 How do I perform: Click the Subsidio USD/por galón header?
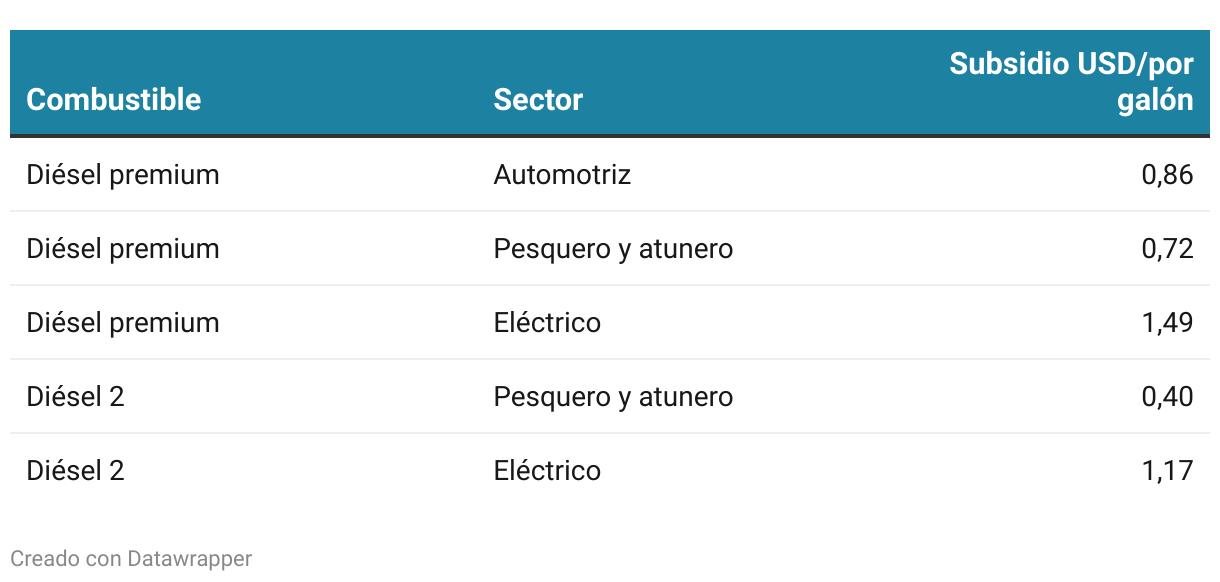1071,82
